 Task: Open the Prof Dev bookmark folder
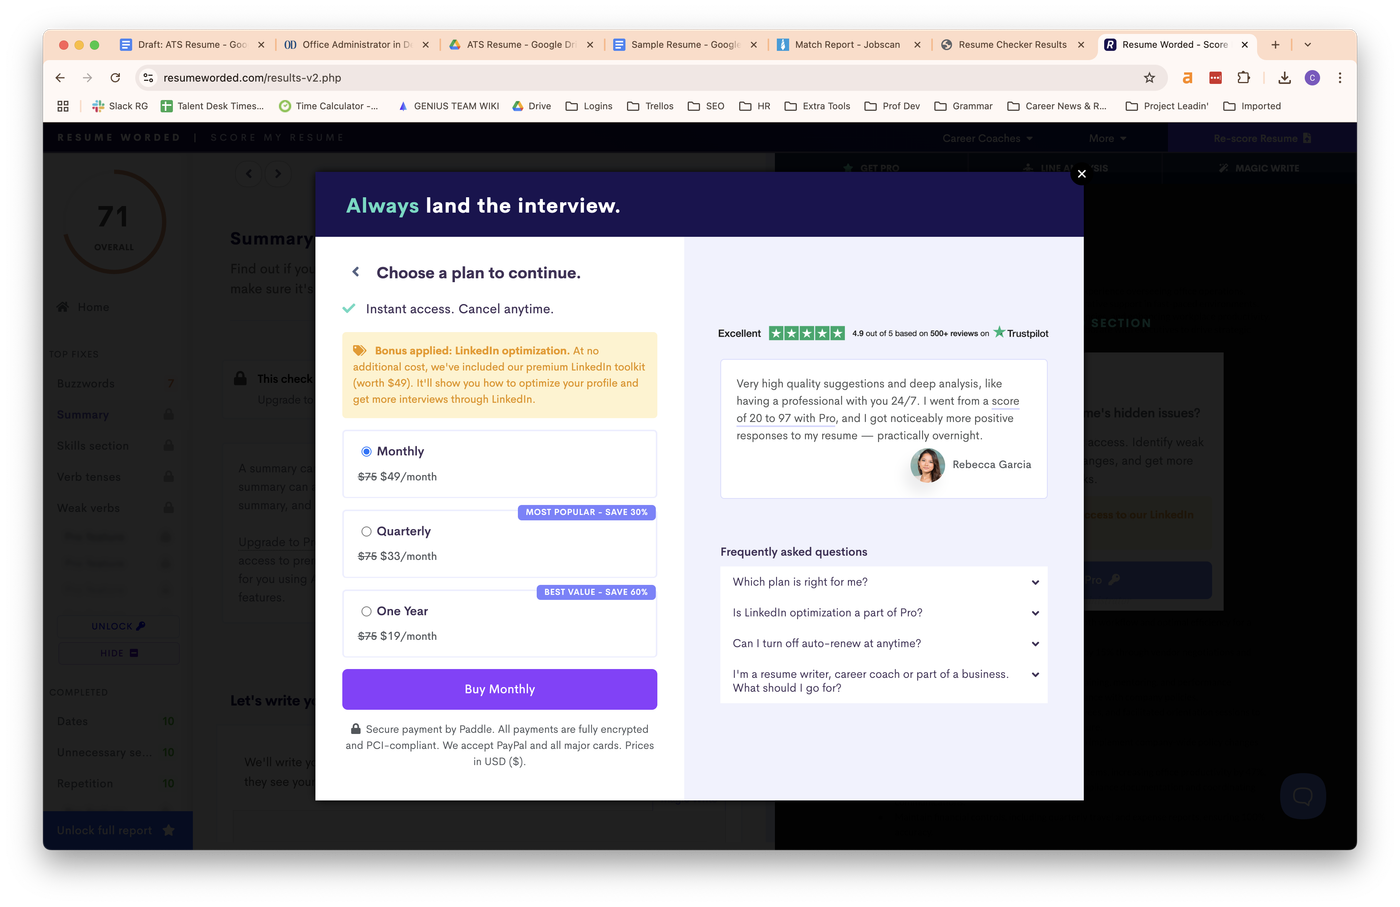(892, 106)
